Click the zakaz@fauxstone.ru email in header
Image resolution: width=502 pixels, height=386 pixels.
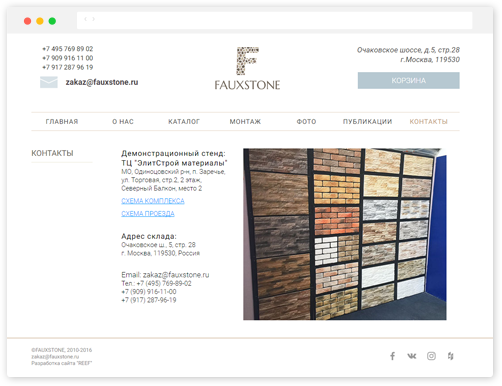(x=102, y=82)
